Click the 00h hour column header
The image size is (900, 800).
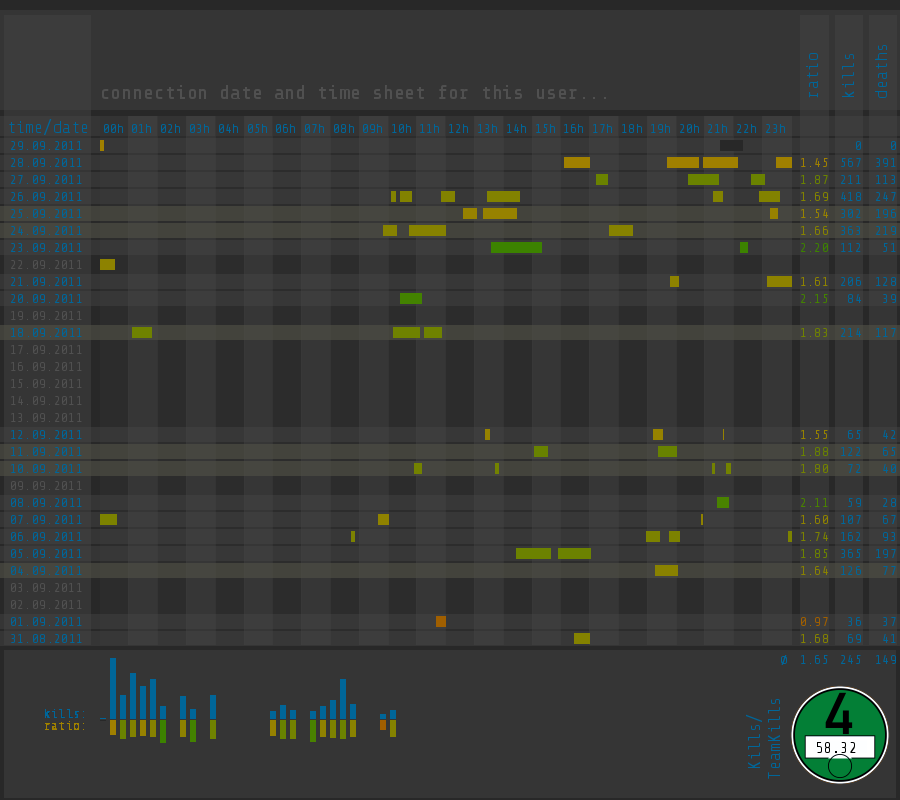point(113,129)
